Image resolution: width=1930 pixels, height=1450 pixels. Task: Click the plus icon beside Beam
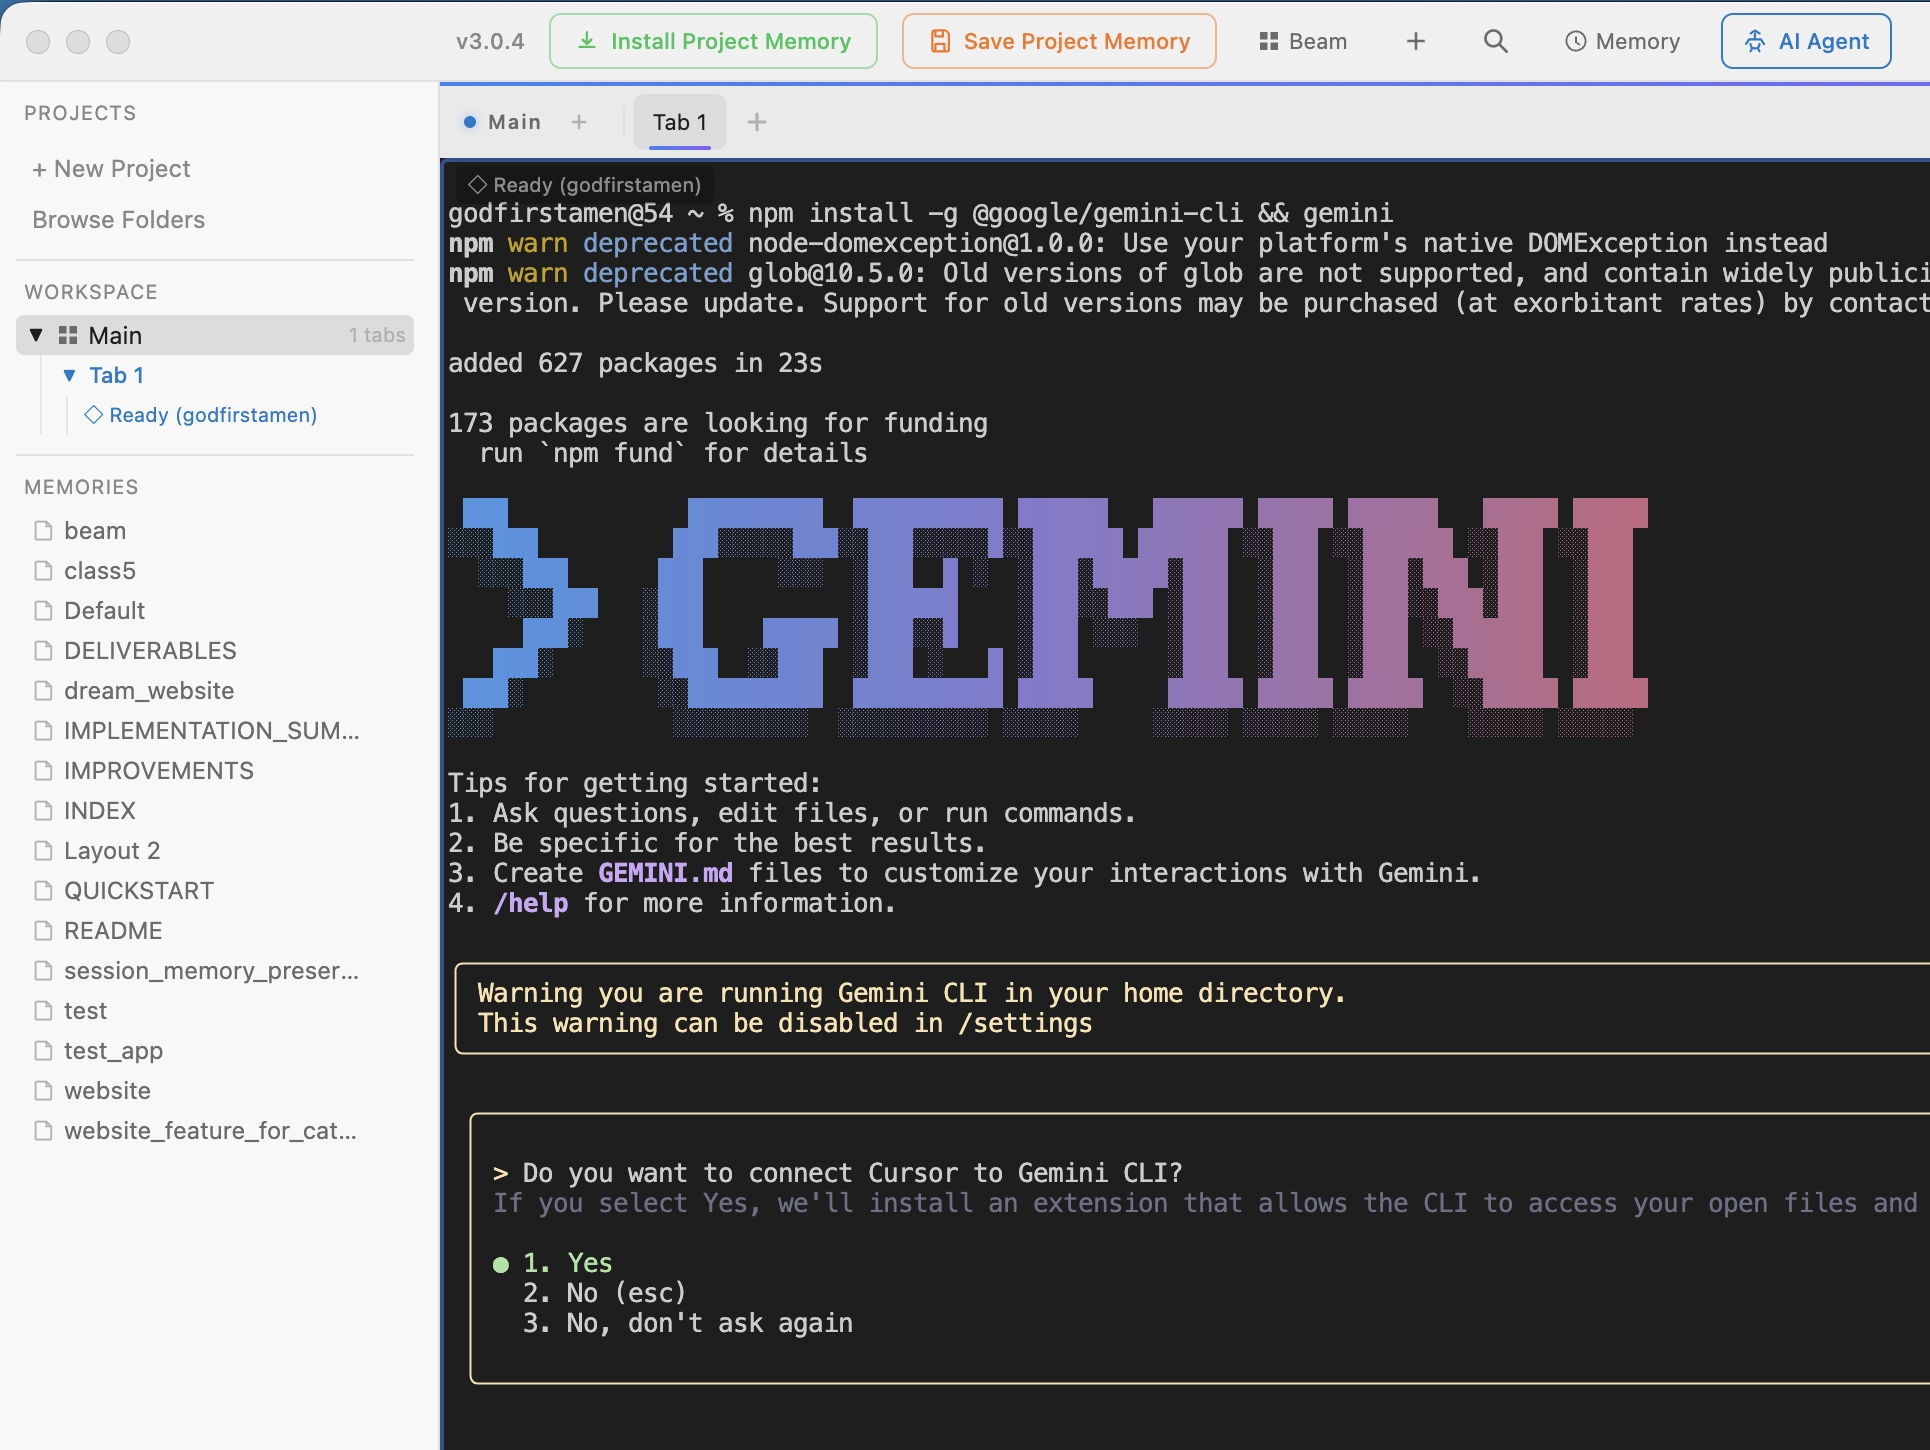click(x=1415, y=41)
